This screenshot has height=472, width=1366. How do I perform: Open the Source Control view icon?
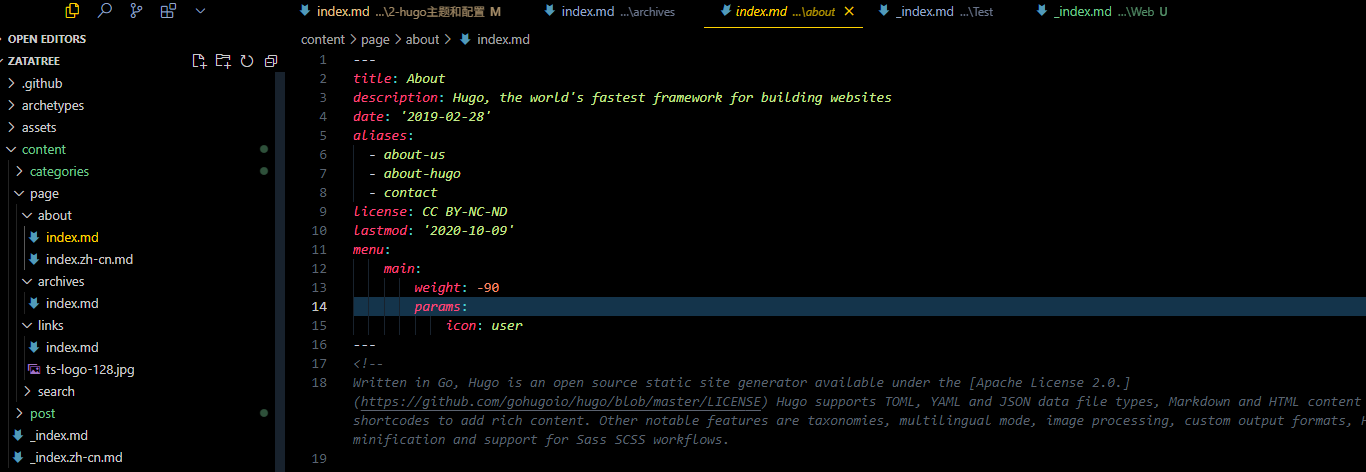pyautogui.click(x=136, y=11)
